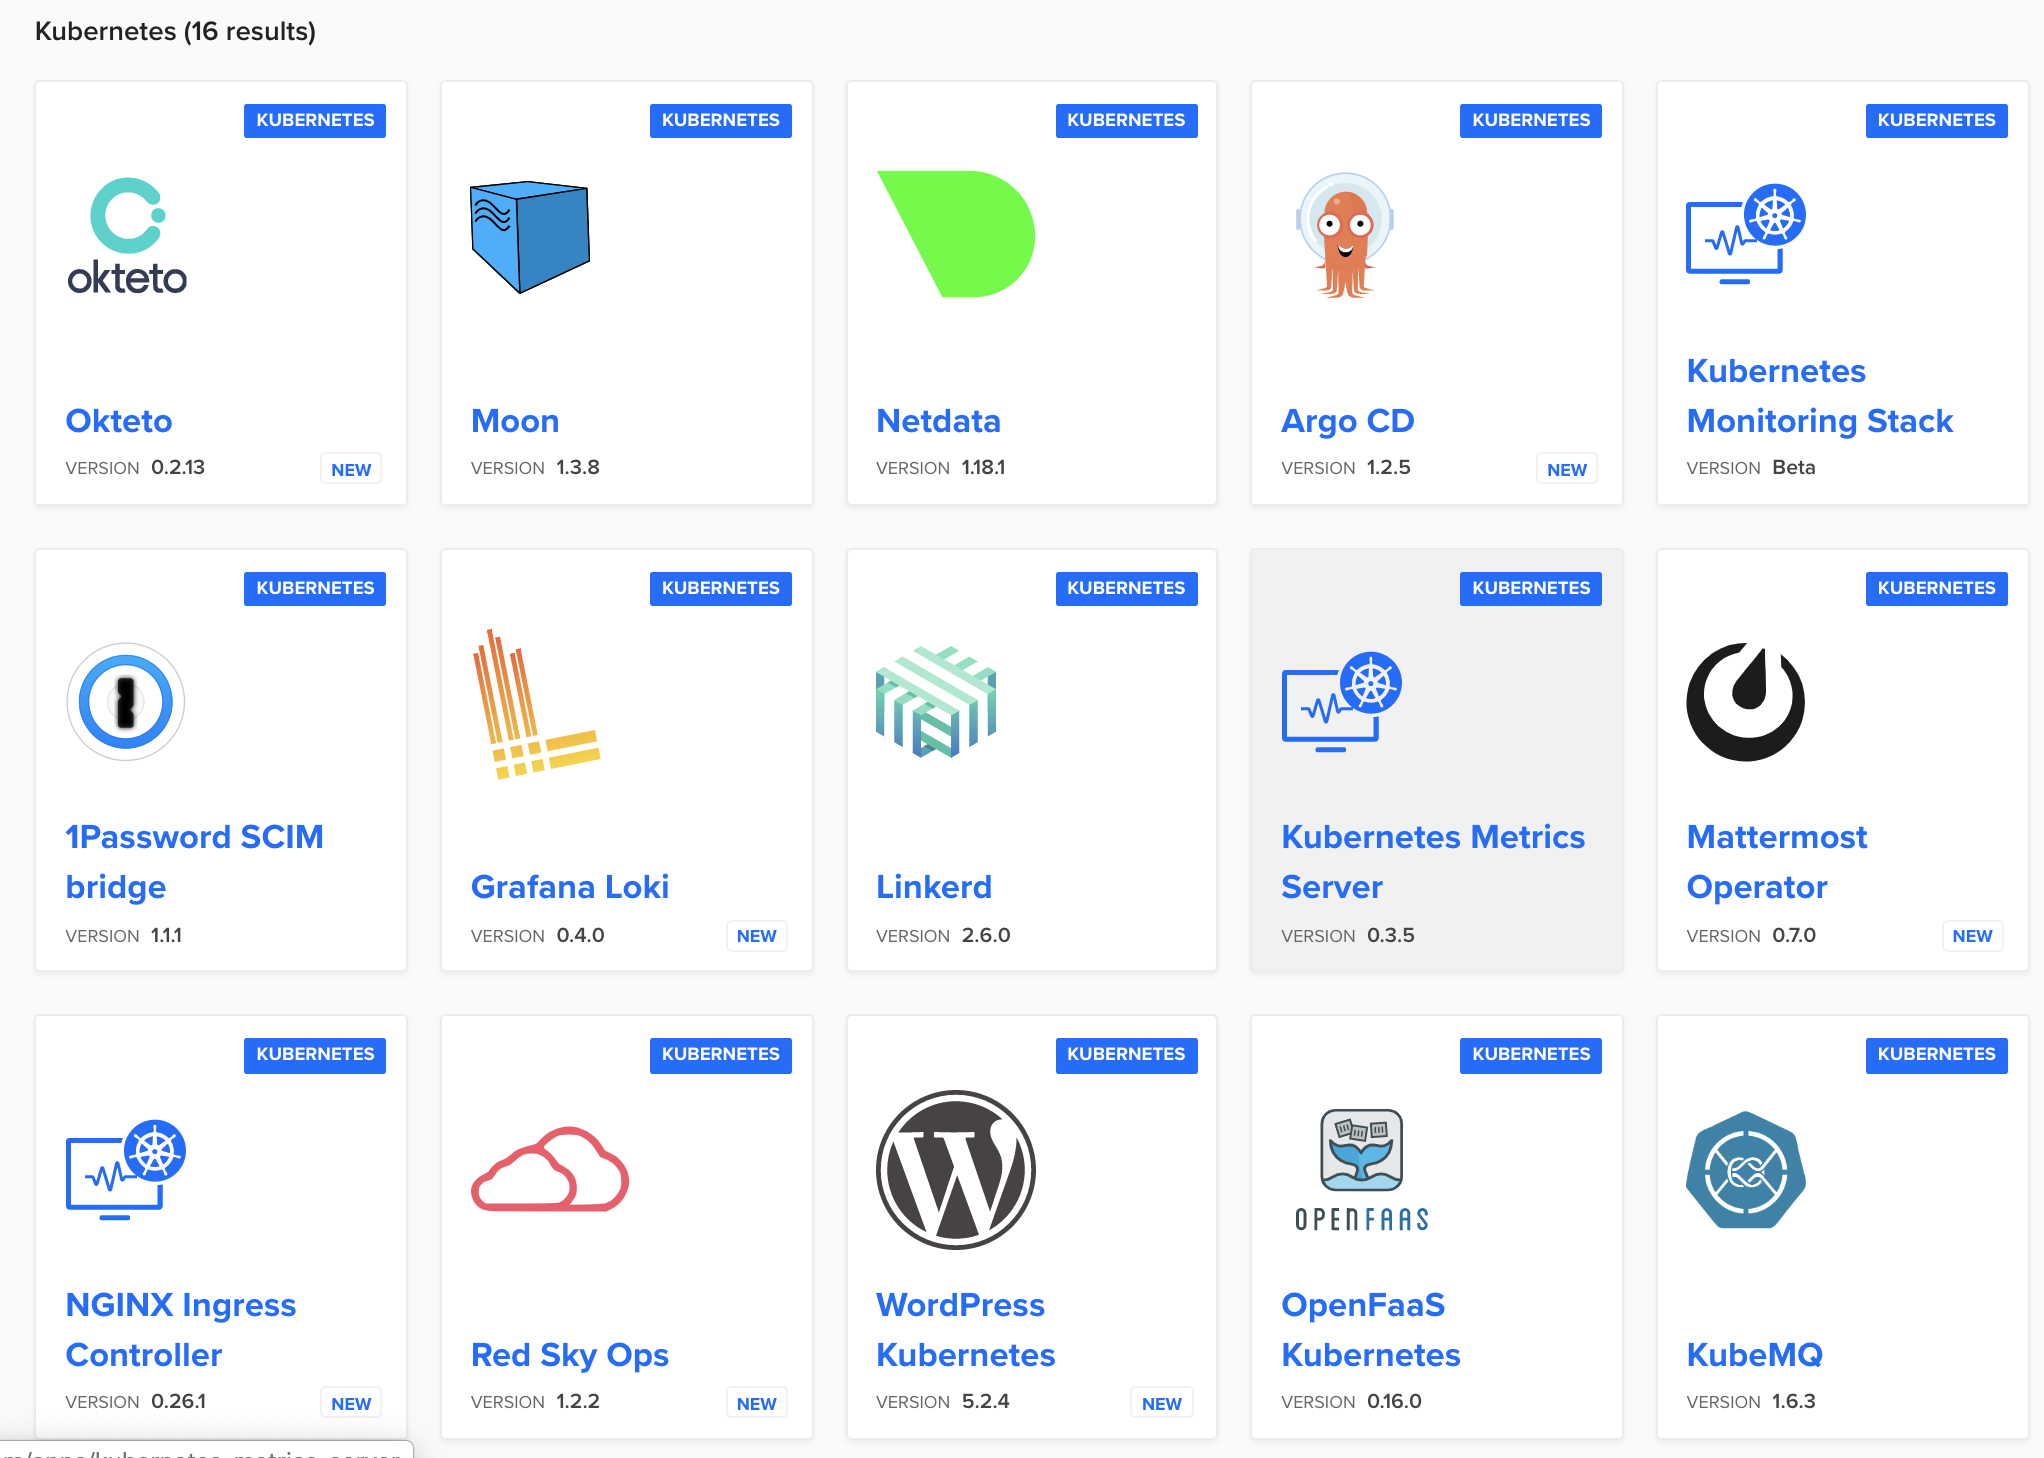Click NEW badge on Red Sky Ops card

click(x=756, y=1403)
